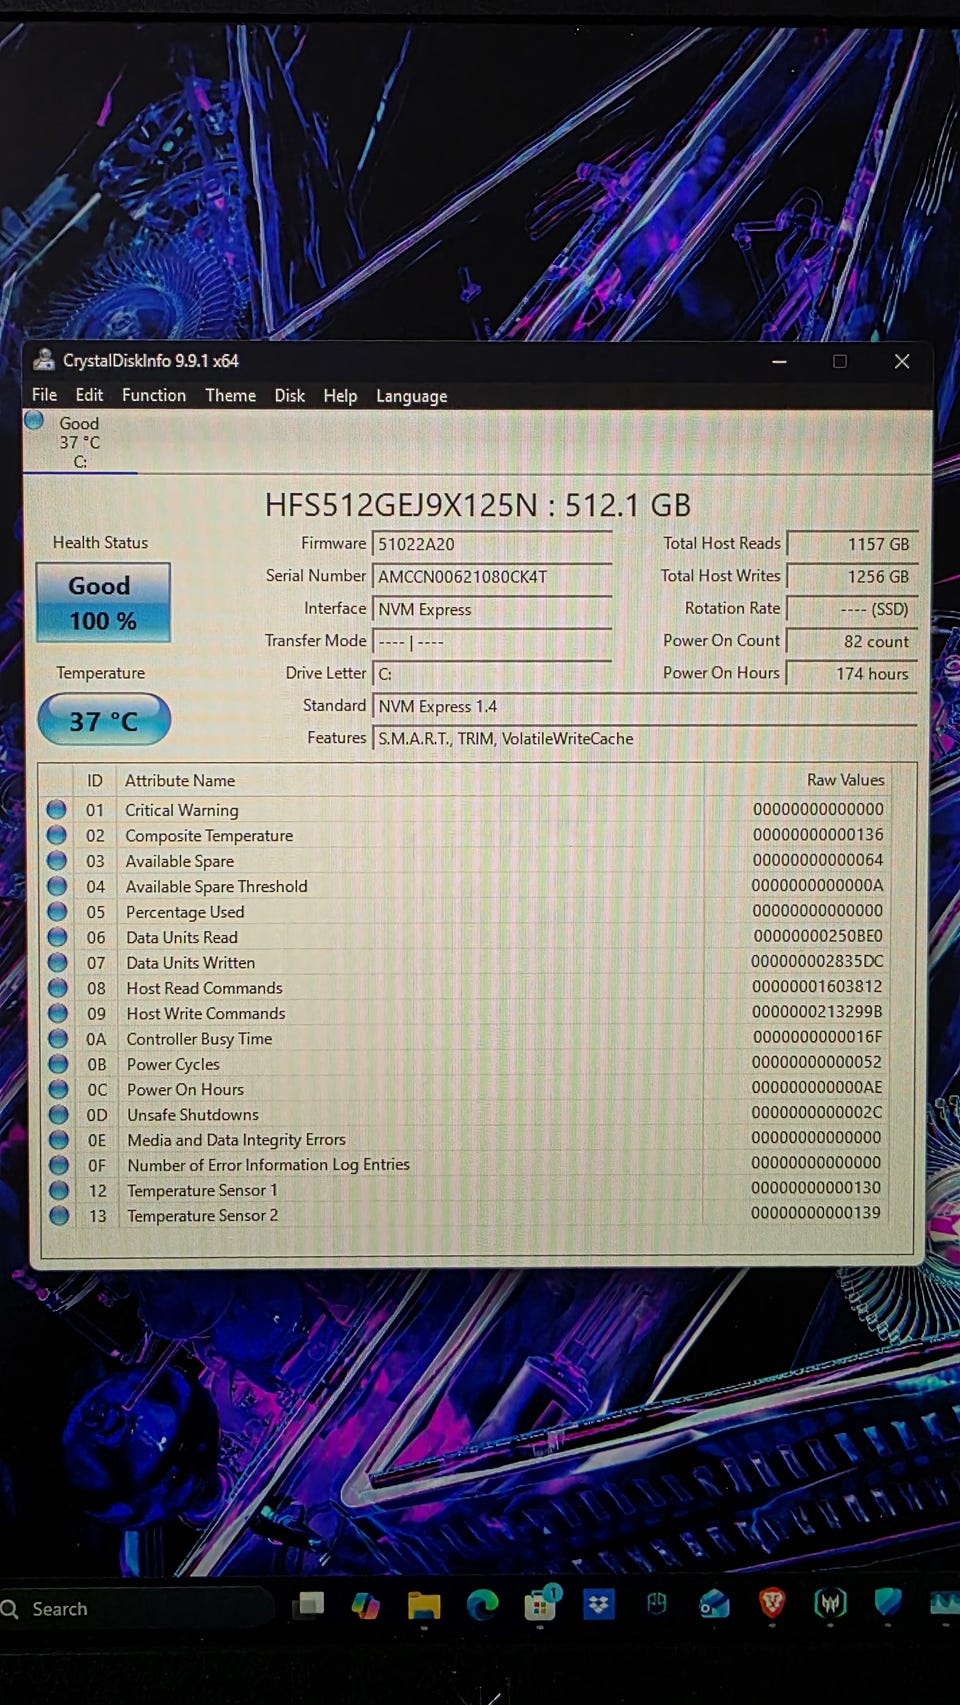960x1705 pixels.
Task: Launch Copilot from the taskbar
Action: [366, 1606]
